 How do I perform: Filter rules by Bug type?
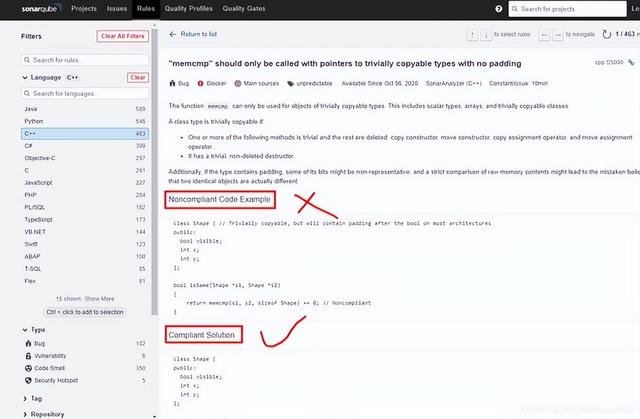pyautogui.click(x=85, y=344)
